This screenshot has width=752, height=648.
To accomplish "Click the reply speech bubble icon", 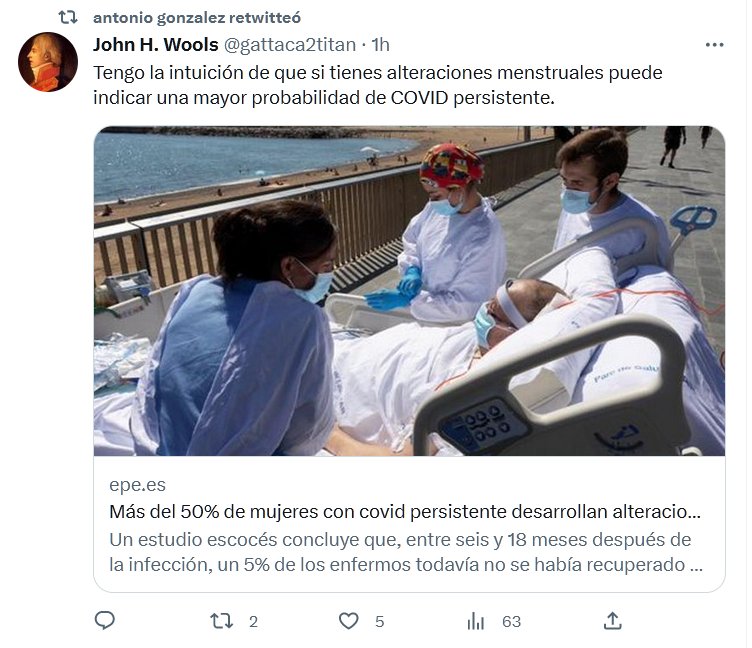I will [x=105, y=621].
